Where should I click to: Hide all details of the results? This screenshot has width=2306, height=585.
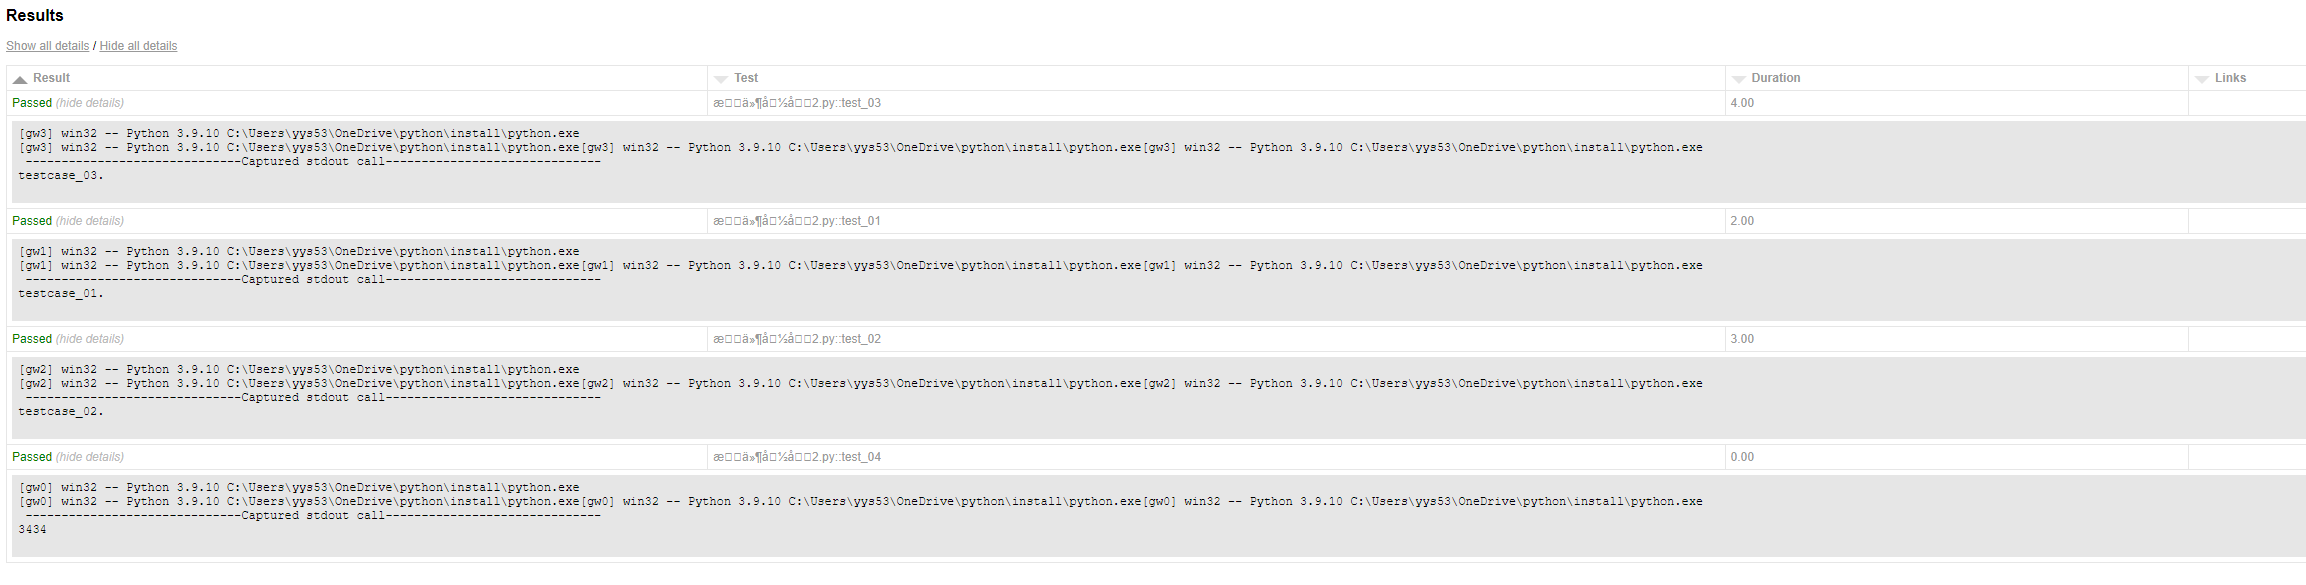pos(138,46)
